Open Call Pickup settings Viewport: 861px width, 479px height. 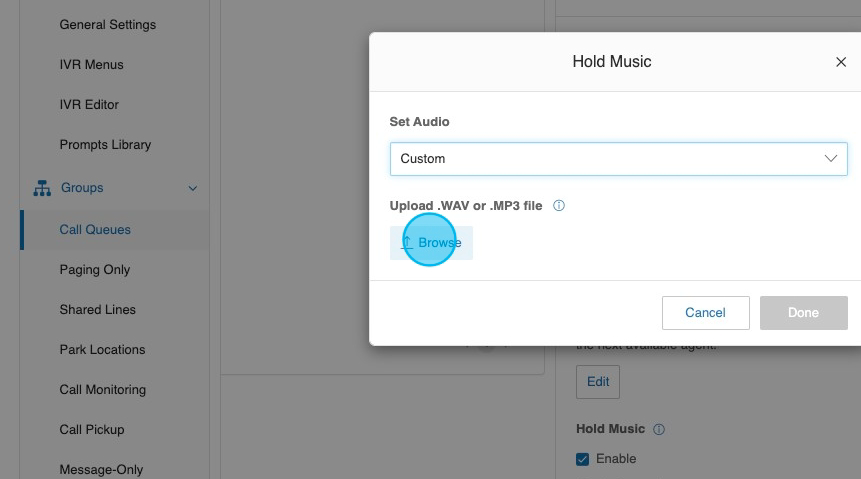coord(92,430)
